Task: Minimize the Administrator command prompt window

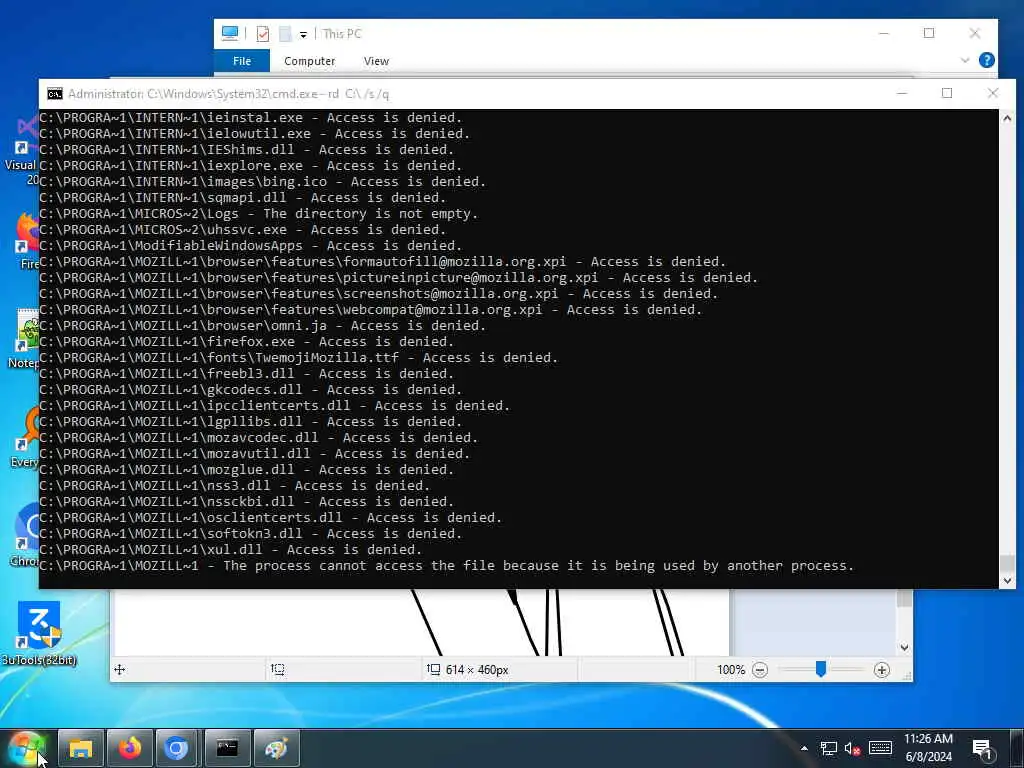Action: [x=902, y=93]
